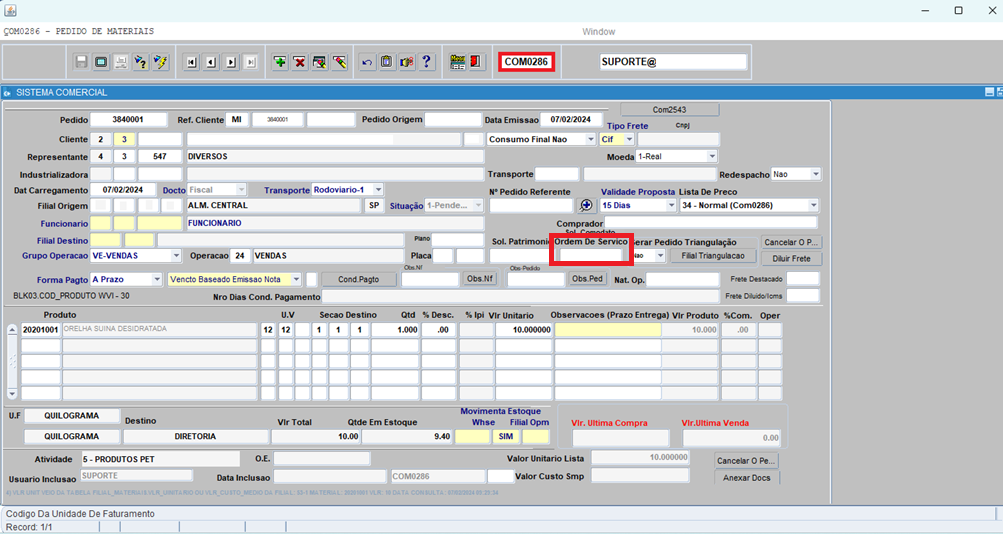Screen dimensions: 1003x534
Task: Click the Execute Query lightning icon
Action: pyautogui.click(x=161, y=62)
